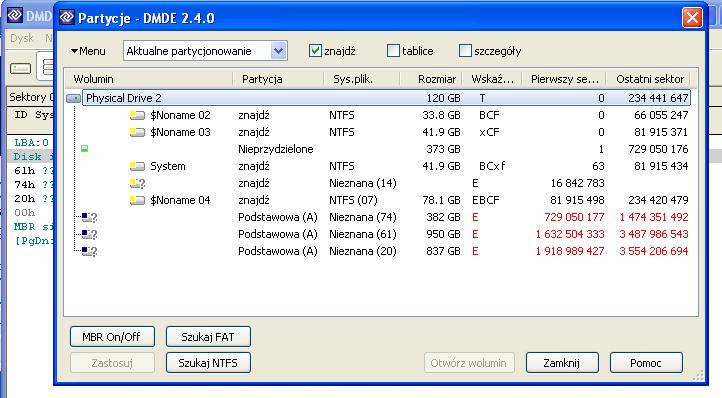Open the Menu dropdown
Viewport: 722px width, 398px height.
(88, 51)
